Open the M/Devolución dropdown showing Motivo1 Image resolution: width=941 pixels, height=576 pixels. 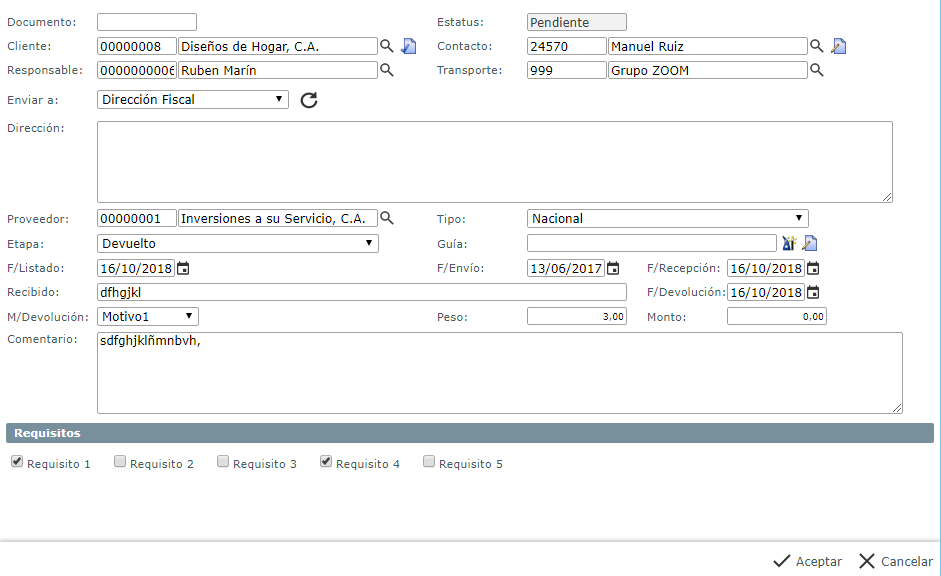click(148, 316)
